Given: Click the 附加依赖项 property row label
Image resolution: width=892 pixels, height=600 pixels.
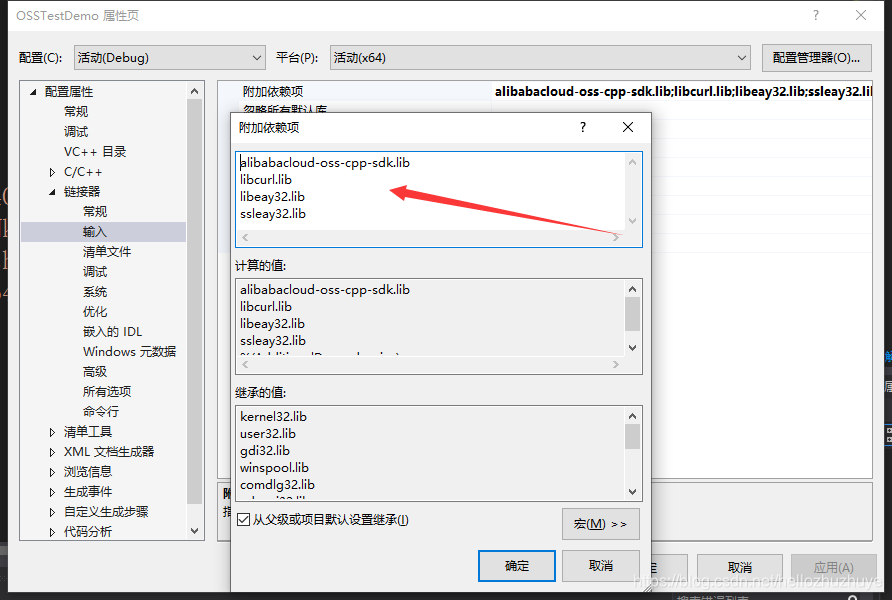Looking at the screenshot, I should click(x=273, y=92).
